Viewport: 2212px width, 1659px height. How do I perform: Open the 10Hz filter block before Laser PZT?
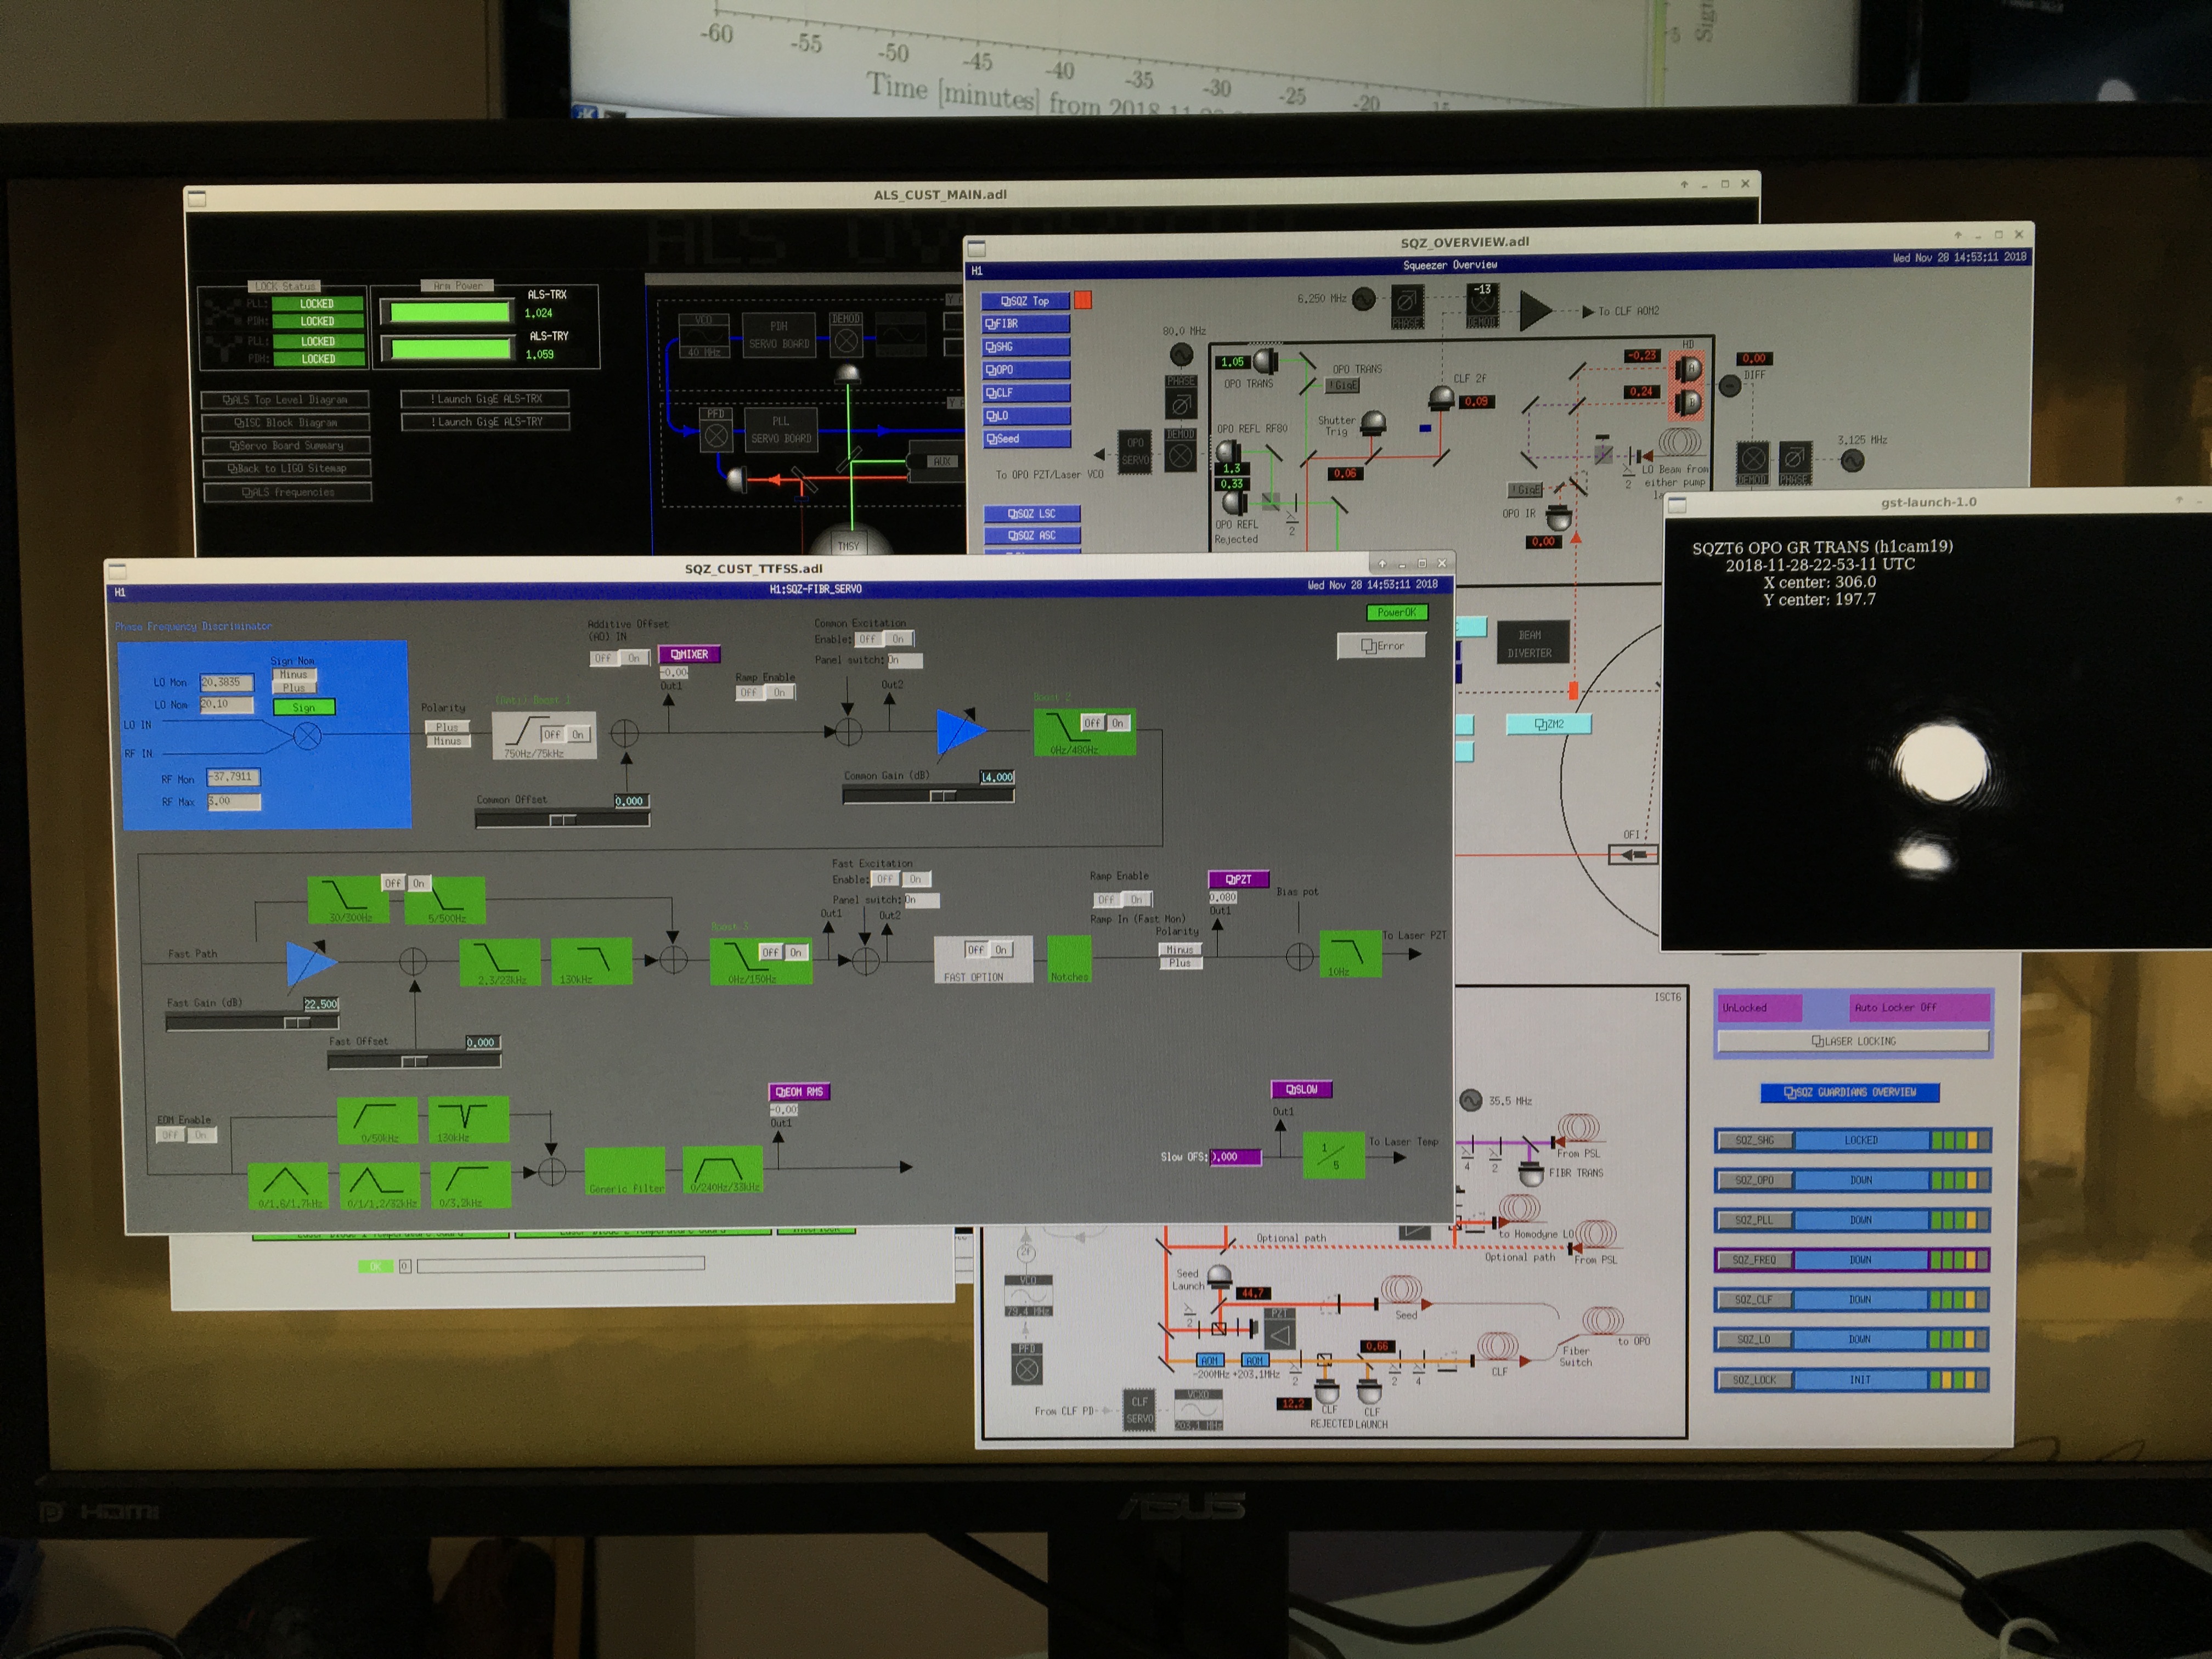[1350, 954]
